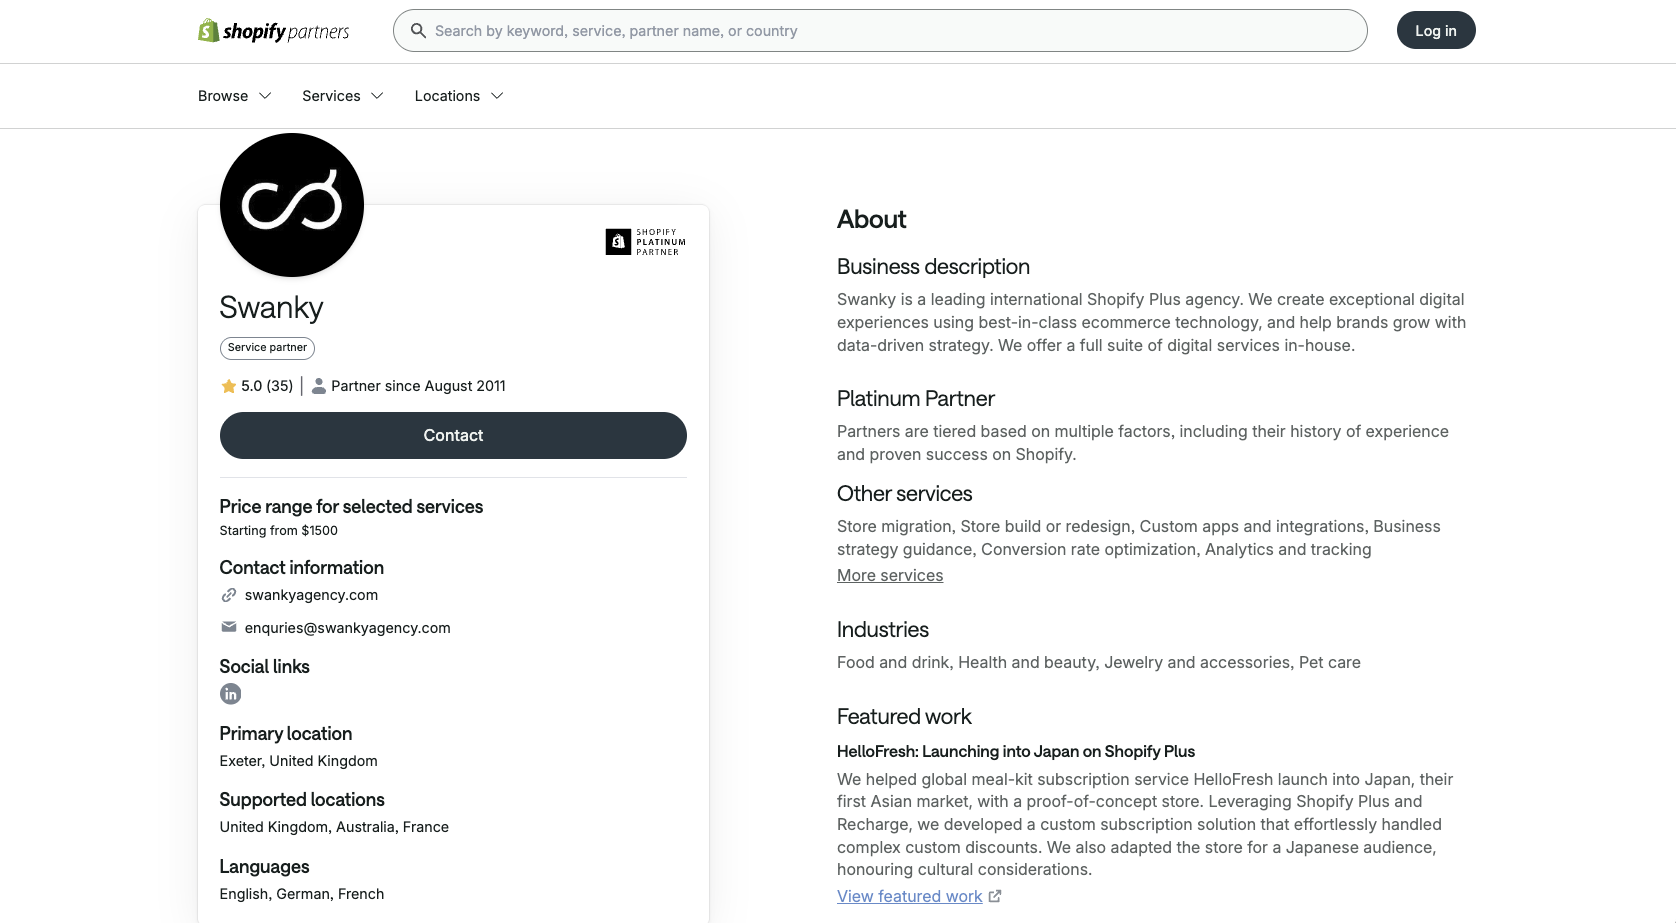Screen dimensions: 1676x923
Task: Click the enquries@swankyagency.com email link
Action: click(x=348, y=628)
